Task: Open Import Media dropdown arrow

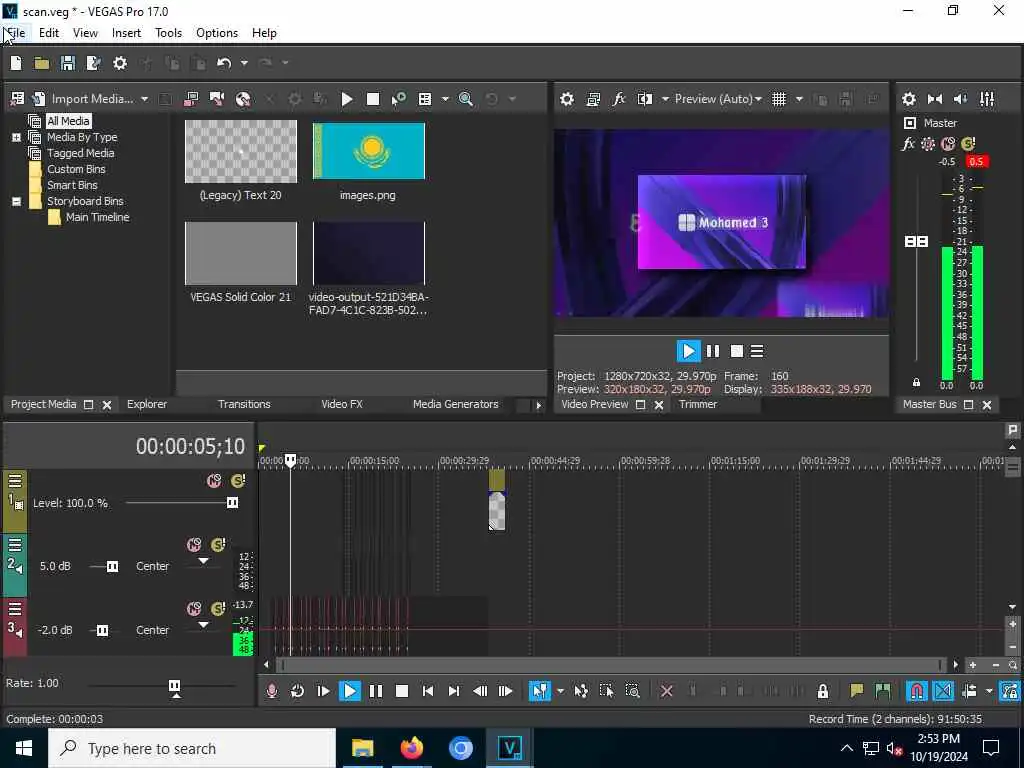Action: 144,99
